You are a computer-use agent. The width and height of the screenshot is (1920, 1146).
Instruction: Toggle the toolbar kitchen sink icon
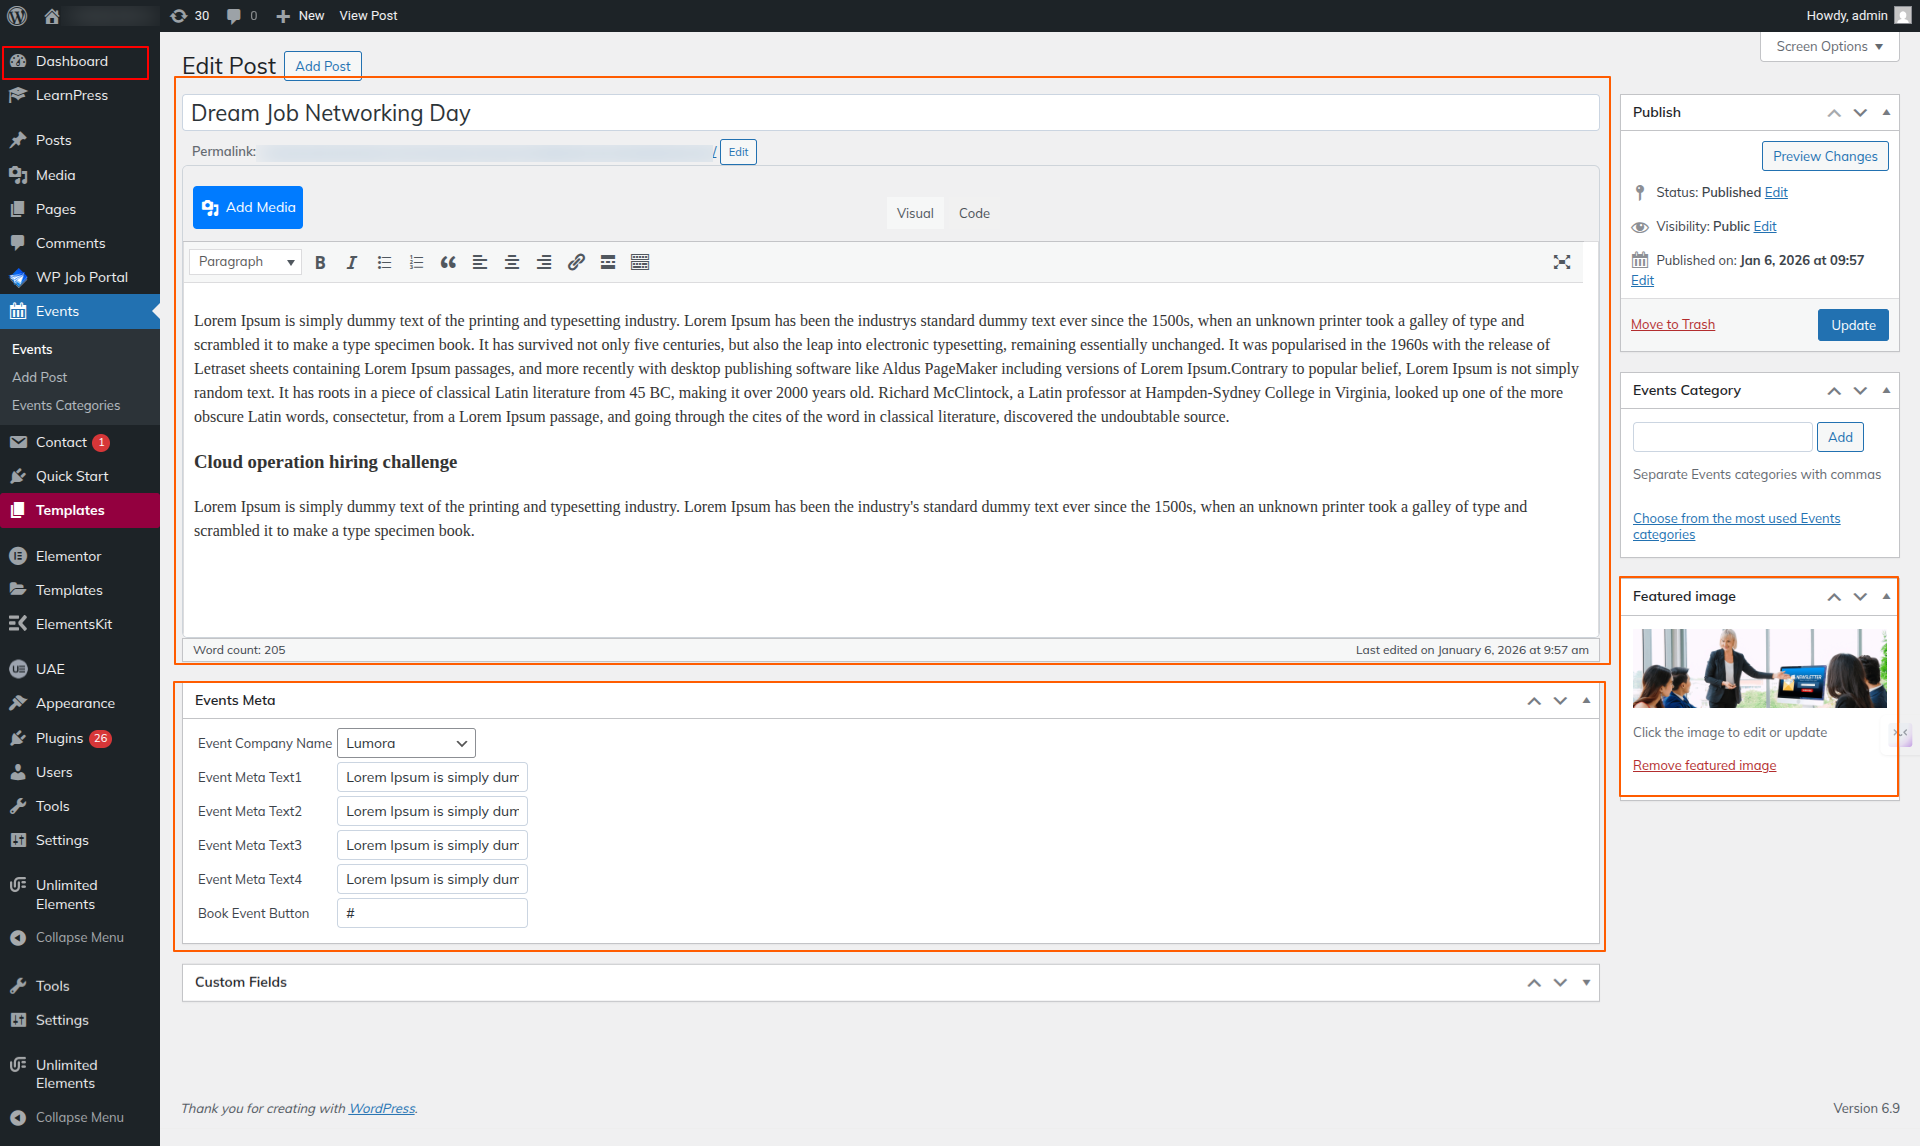click(640, 262)
